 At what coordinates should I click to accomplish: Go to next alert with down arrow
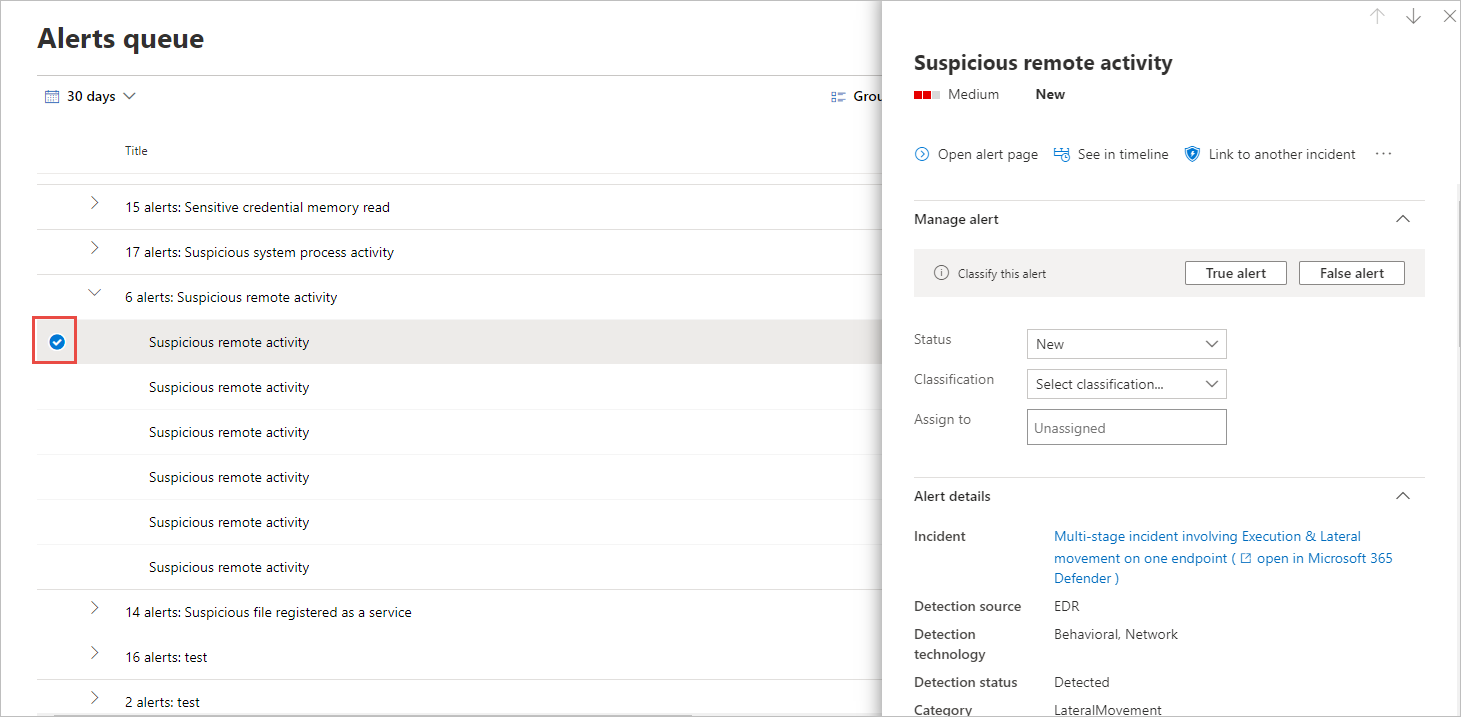coord(1413,17)
